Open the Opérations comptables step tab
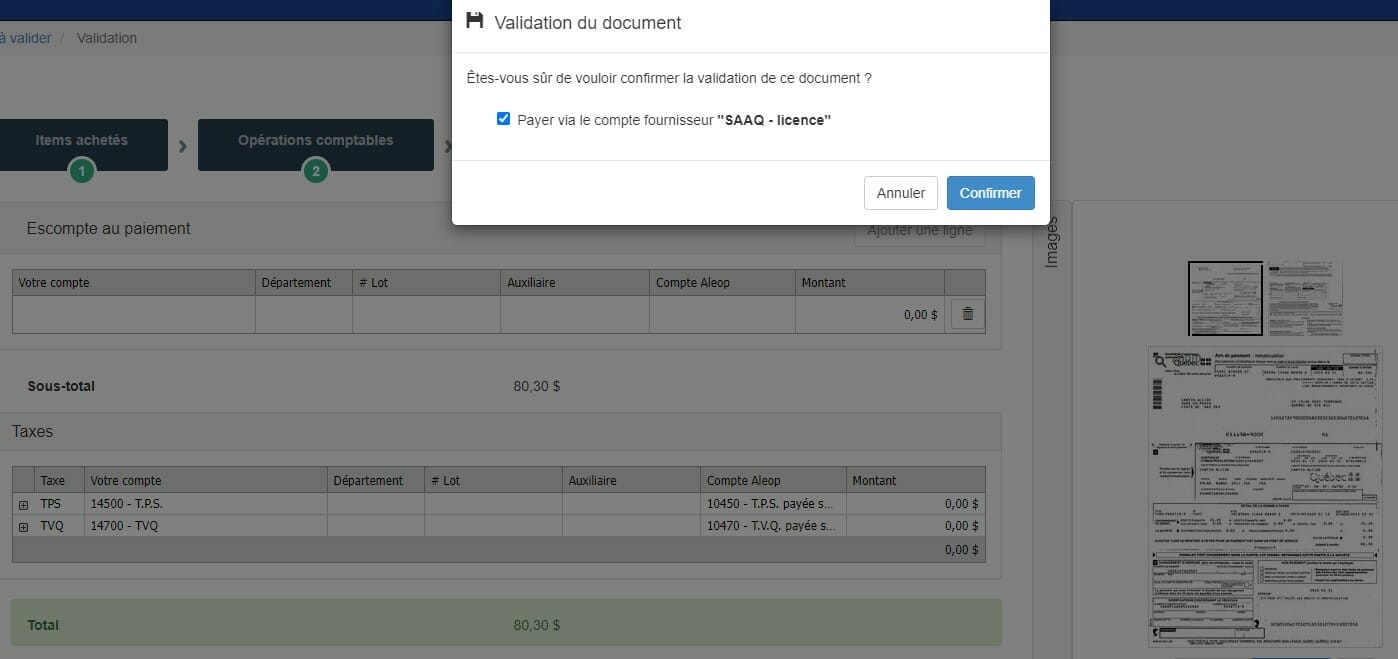The height and width of the screenshot is (659, 1398). click(316, 141)
